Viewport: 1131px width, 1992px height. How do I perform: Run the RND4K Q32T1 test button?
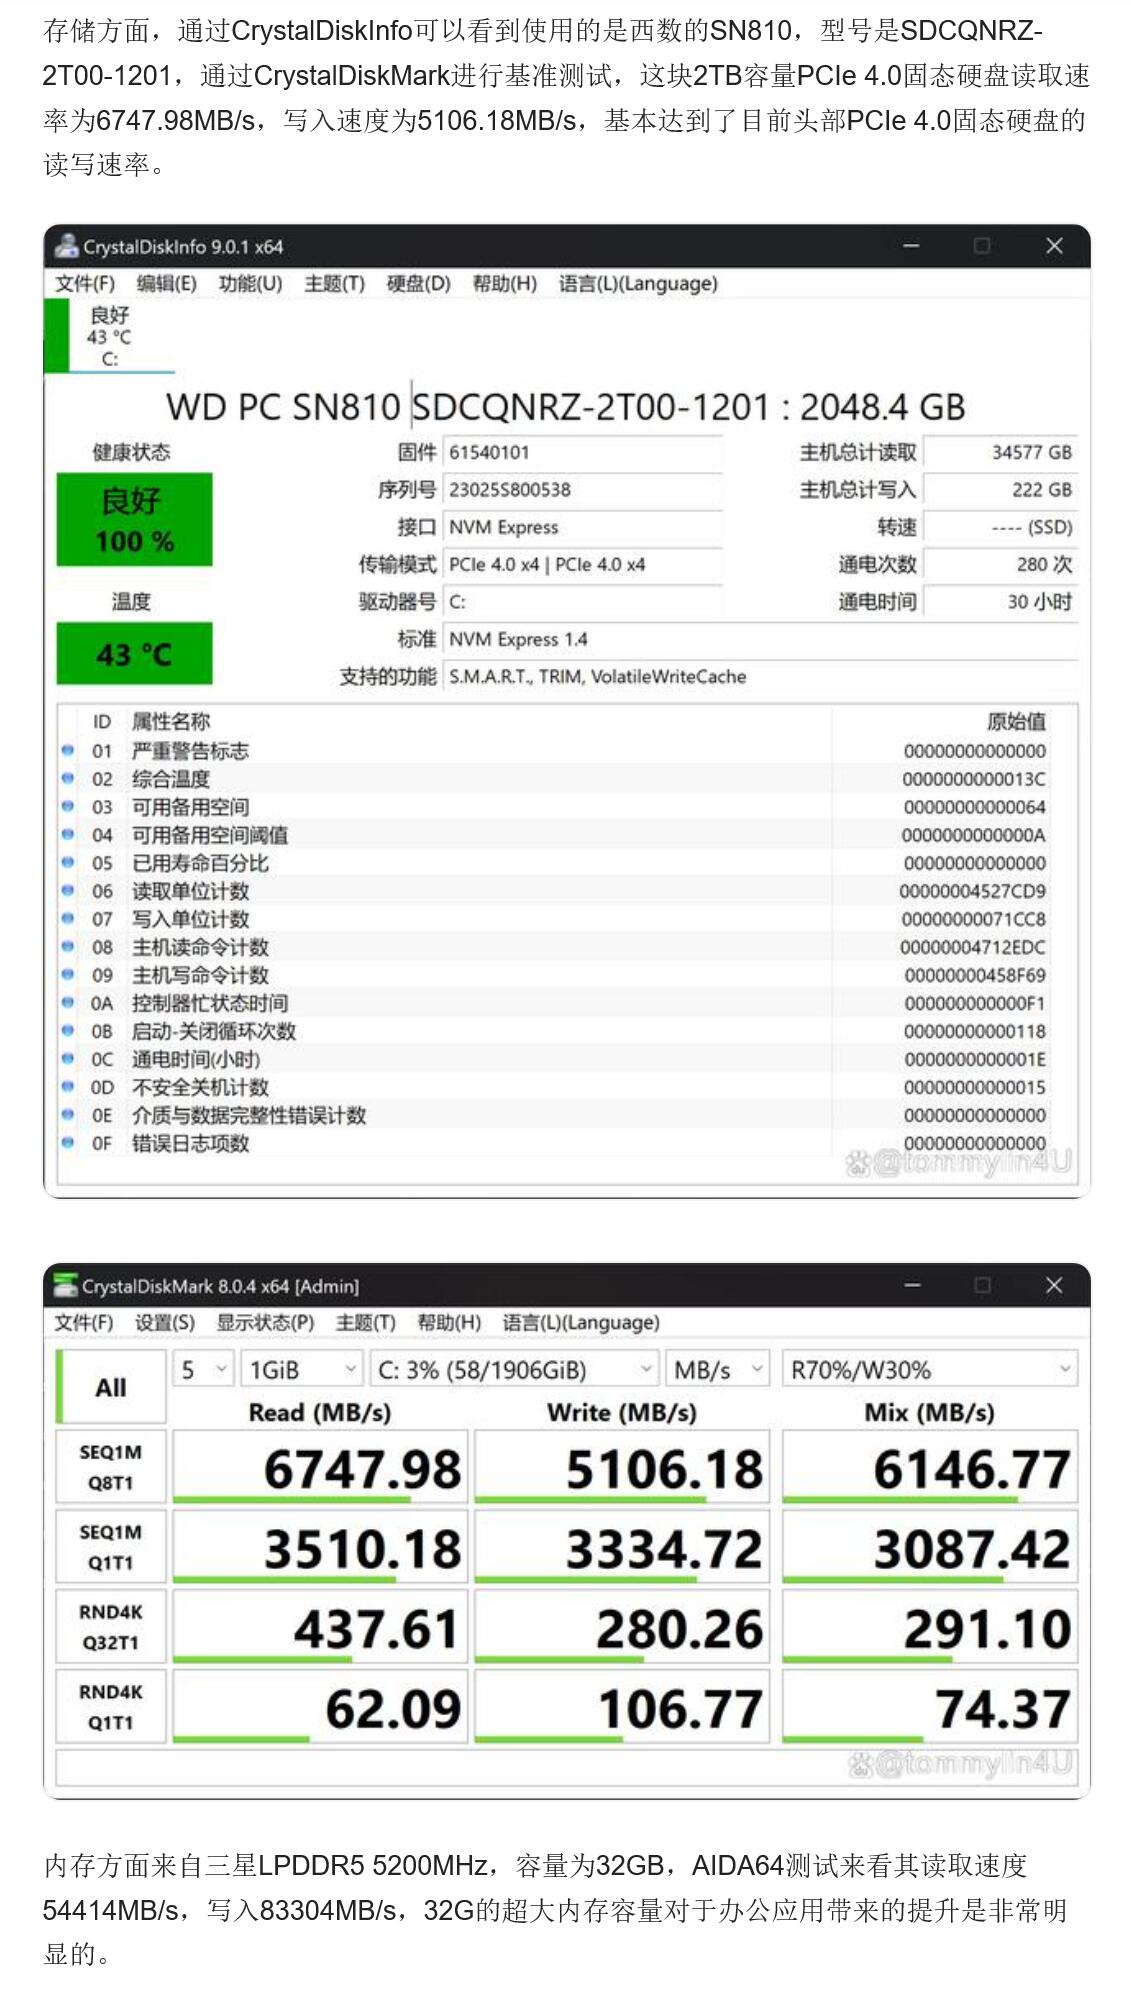(x=110, y=1627)
